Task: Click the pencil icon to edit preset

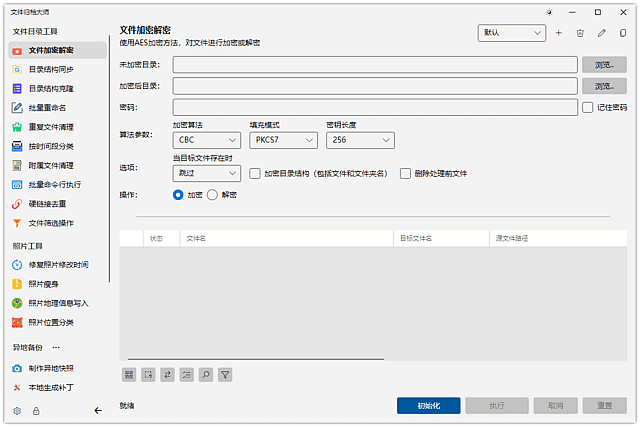Action: 601,33
